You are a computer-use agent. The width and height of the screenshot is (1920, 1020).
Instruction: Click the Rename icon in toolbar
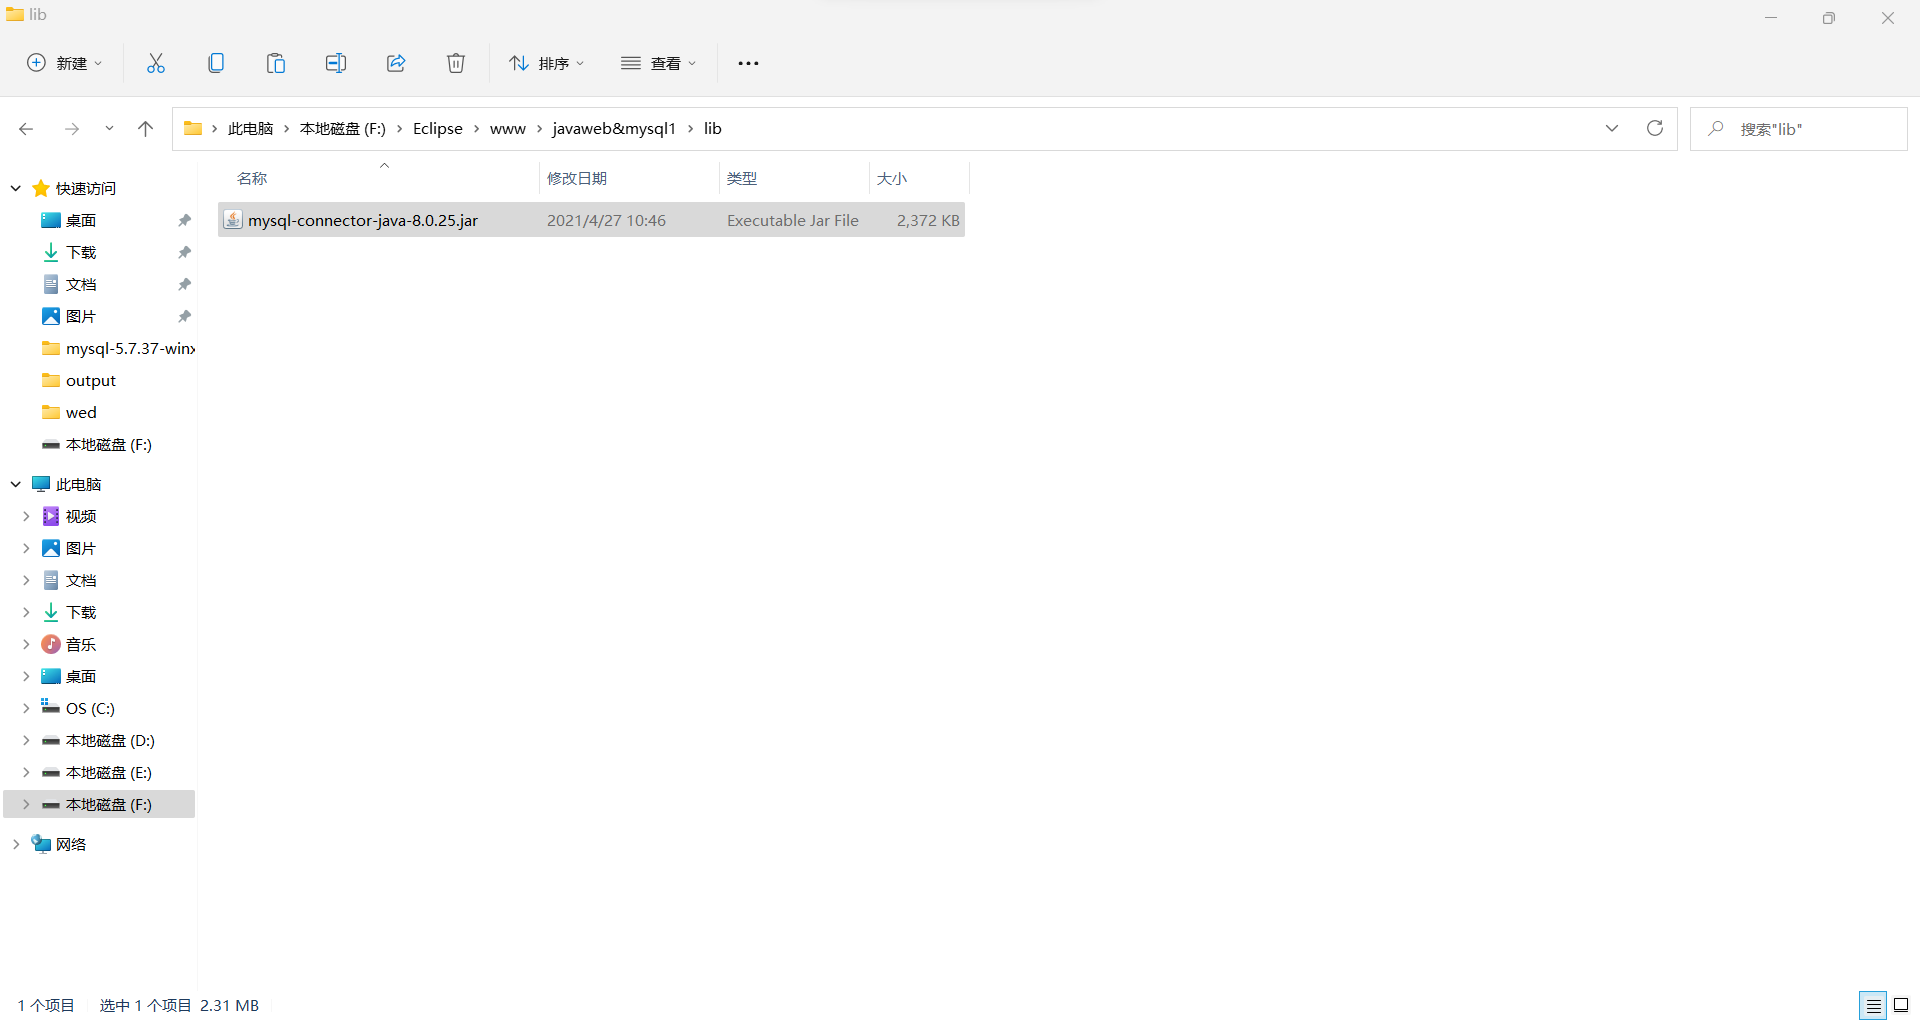(336, 63)
